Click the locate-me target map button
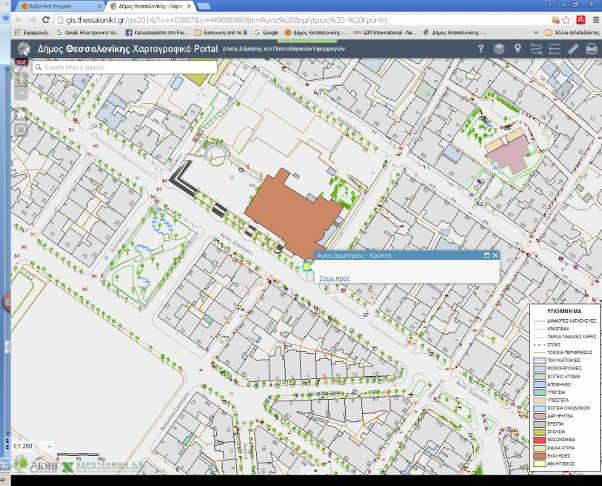The height and width of the screenshot is (486, 602). [x=21, y=131]
